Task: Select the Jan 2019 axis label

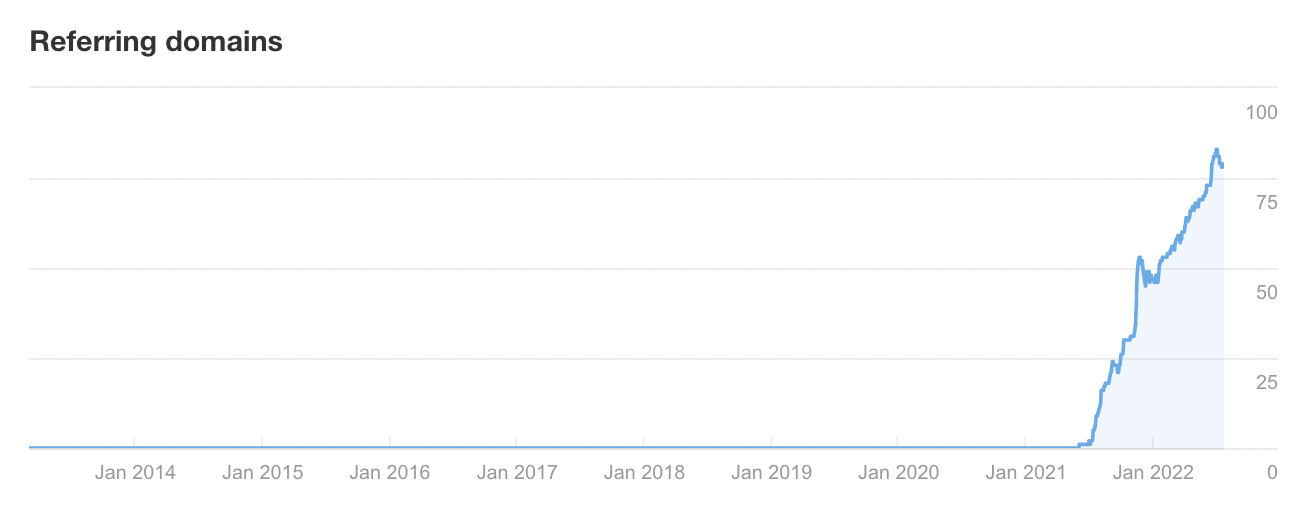Action: 771,473
